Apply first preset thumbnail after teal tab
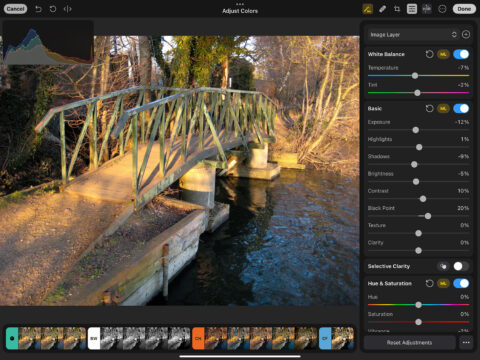The image size is (480, 360). (30, 338)
